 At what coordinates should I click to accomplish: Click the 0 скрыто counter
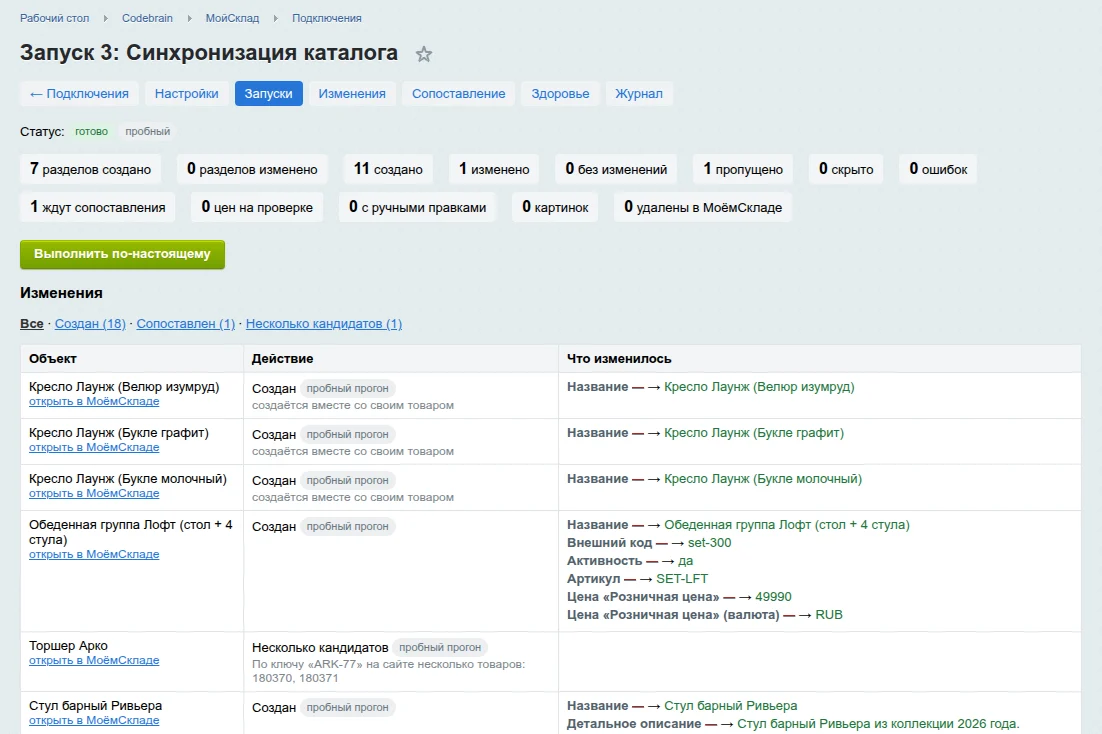point(846,169)
